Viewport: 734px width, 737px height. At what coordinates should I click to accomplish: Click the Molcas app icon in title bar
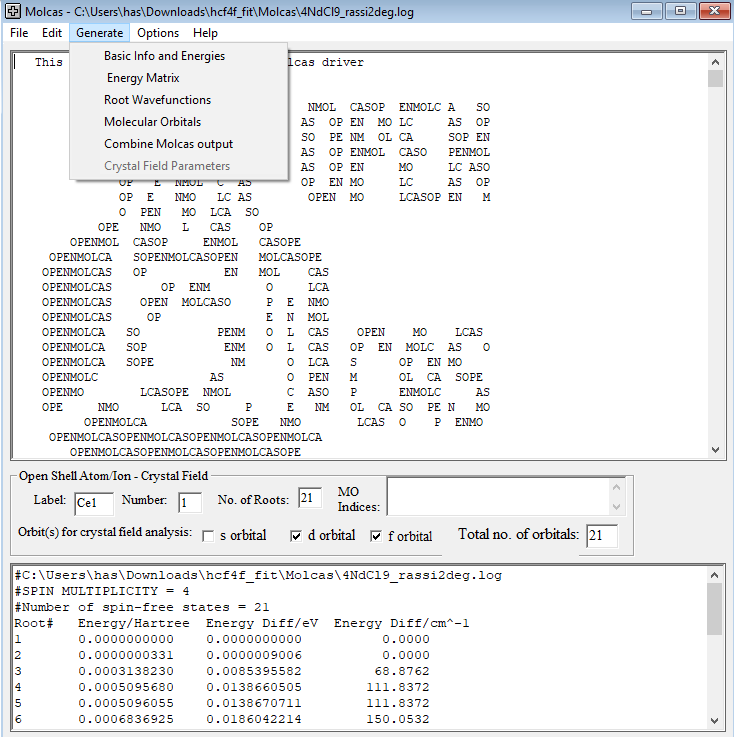[x=13, y=11]
